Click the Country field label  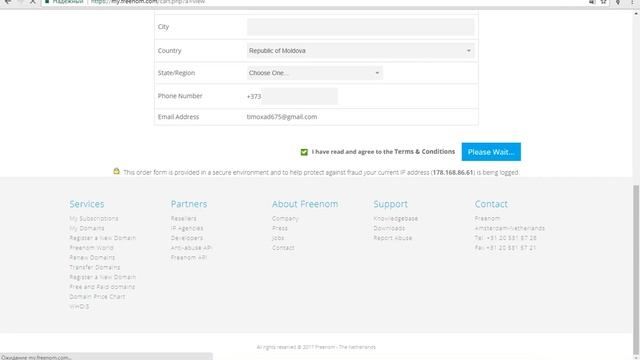point(169,51)
